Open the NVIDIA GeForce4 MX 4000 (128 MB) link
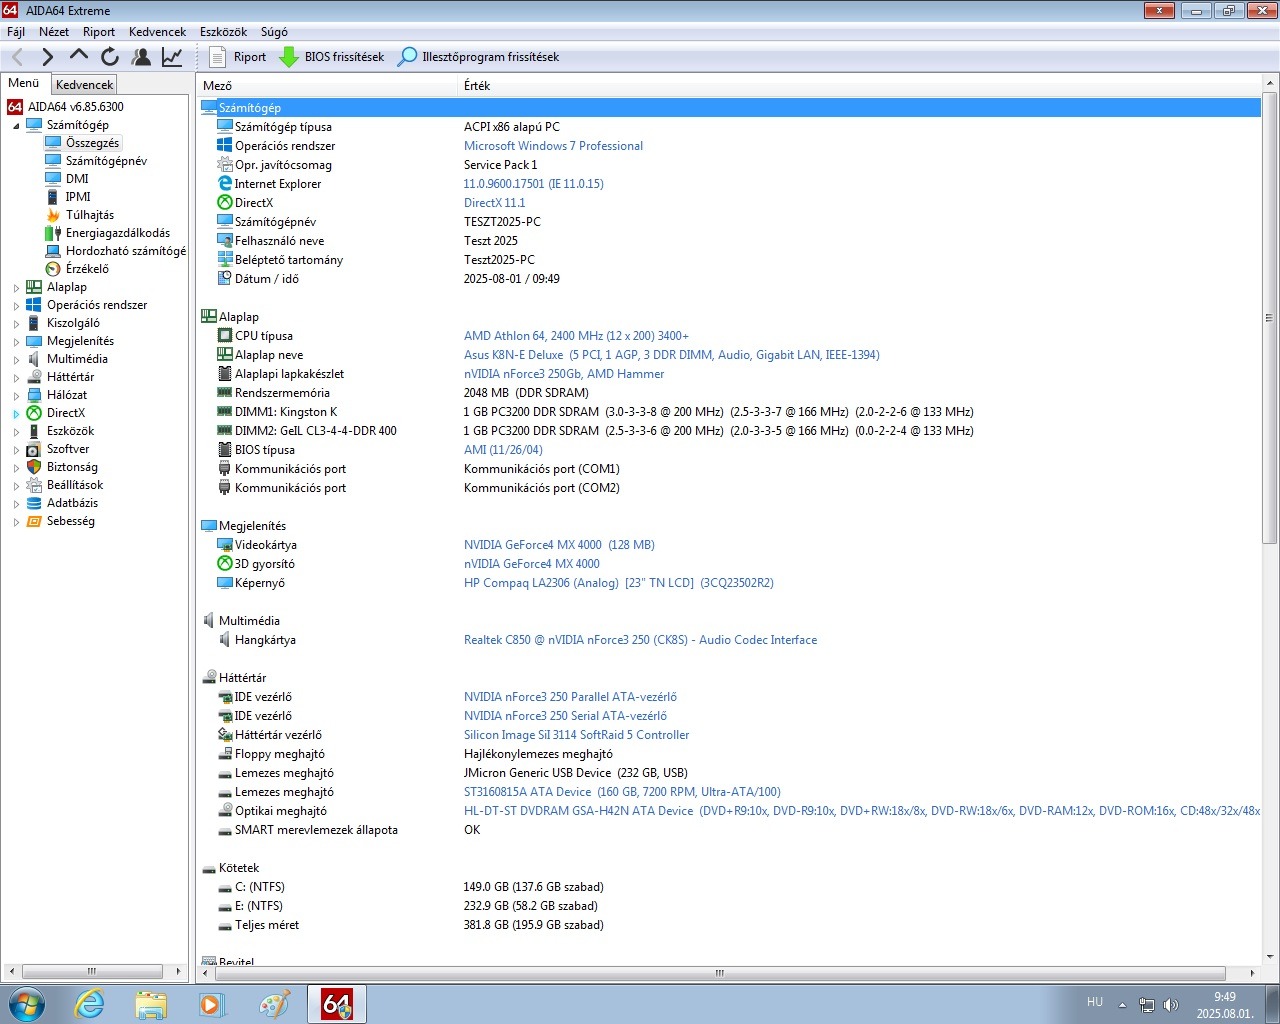Screen dimensions: 1280x1024 pos(559,545)
